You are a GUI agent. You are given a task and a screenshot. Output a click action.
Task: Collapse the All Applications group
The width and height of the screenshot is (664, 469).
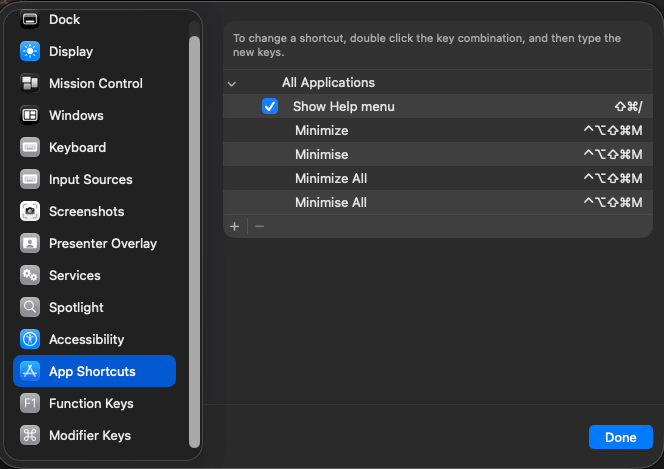232,83
